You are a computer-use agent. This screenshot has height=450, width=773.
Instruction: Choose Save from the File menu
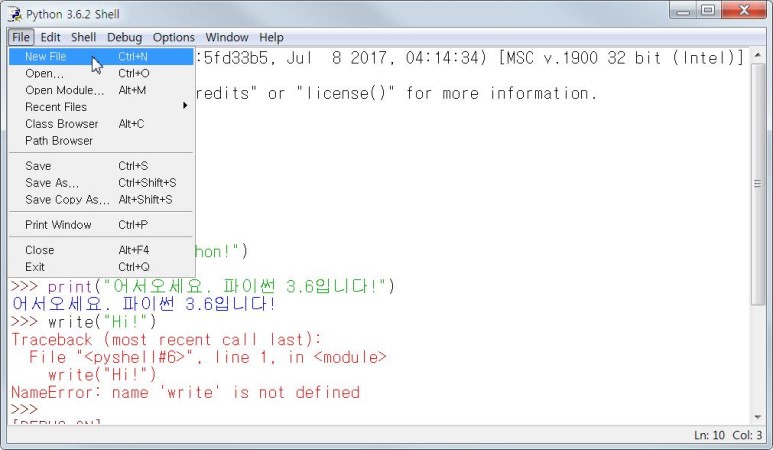101,166
